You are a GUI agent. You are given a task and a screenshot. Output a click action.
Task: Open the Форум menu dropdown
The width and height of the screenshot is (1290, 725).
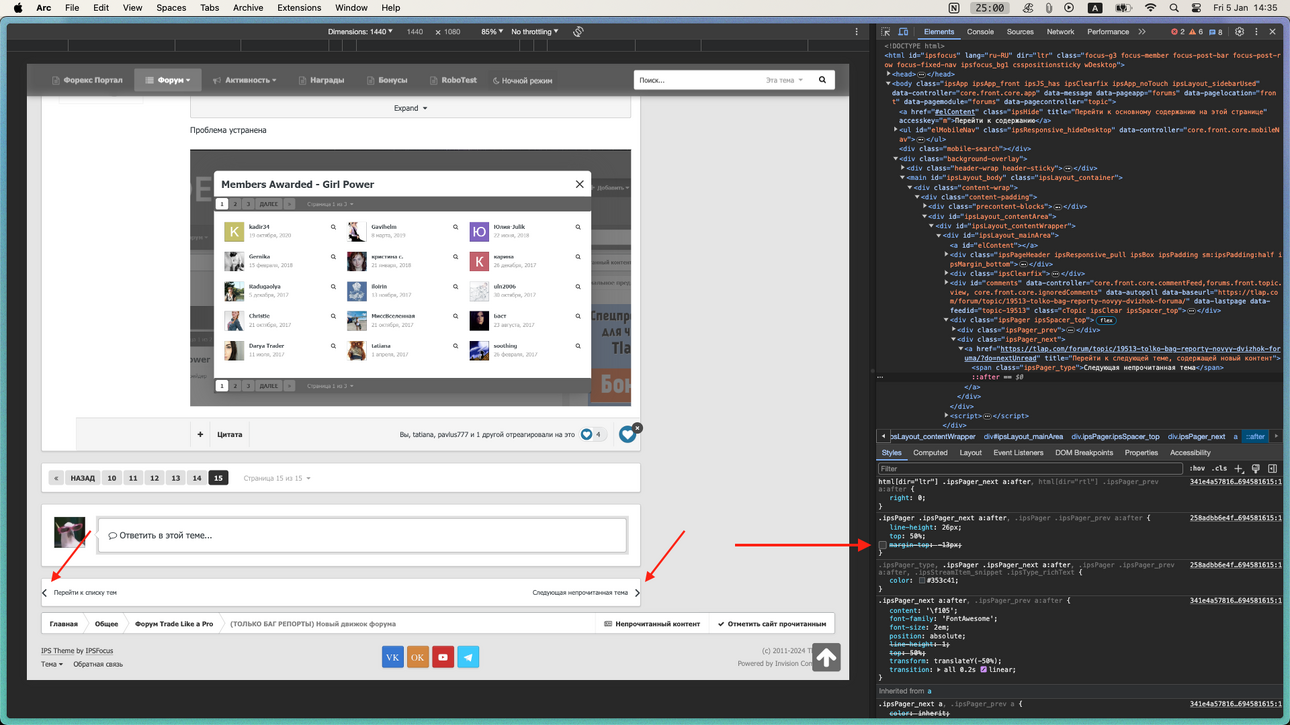click(168, 80)
